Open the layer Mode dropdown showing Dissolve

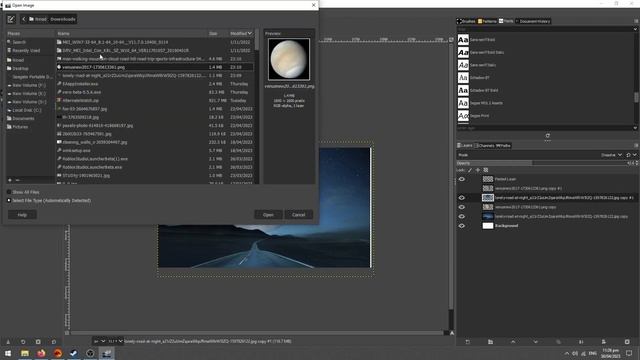tap(611, 155)
